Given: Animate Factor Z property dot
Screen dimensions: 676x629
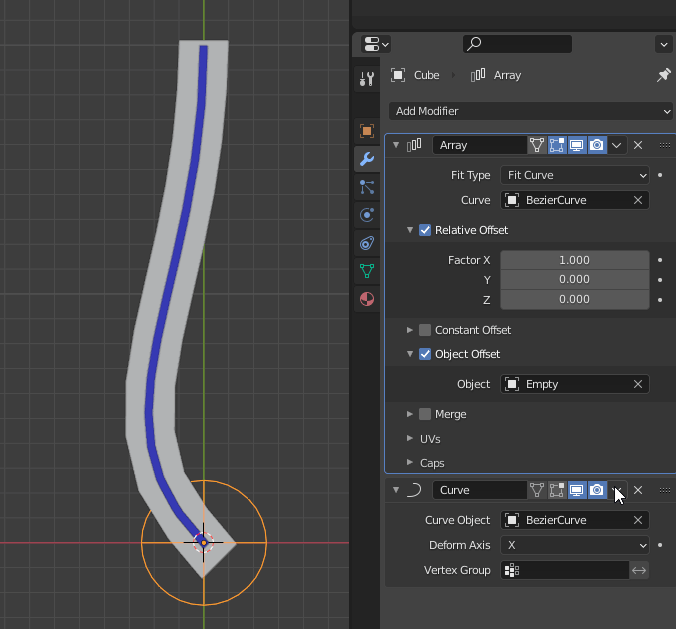Looking at the screenshot, I should [660, 300].
